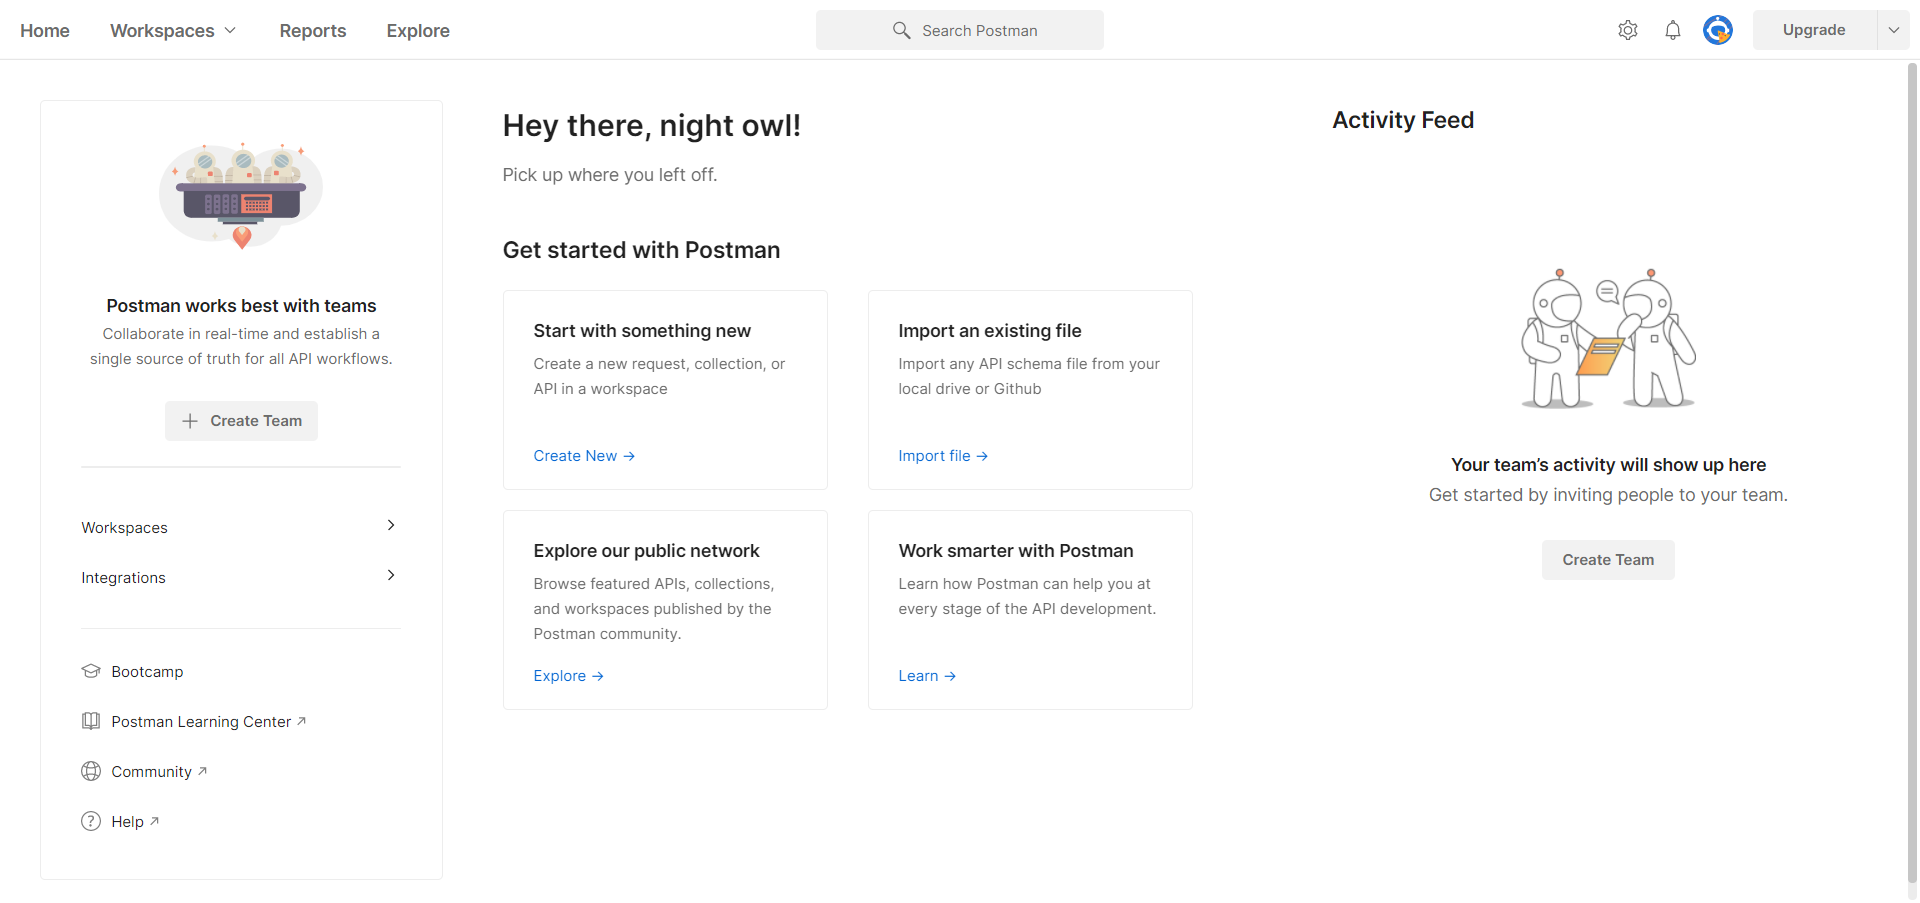Click the teams spaceship illustration
This screenshot has width=1920, height=903.
tap(241, 195)
